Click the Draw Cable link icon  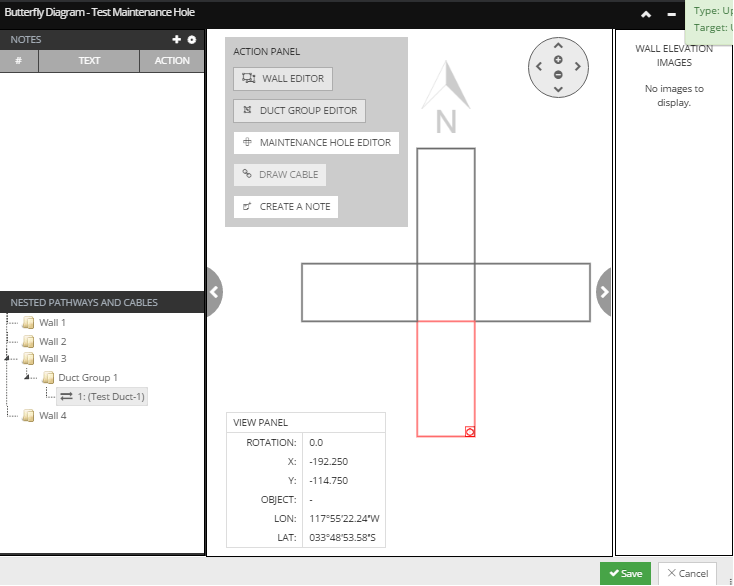pyautogui.click(x=247, y=174)
